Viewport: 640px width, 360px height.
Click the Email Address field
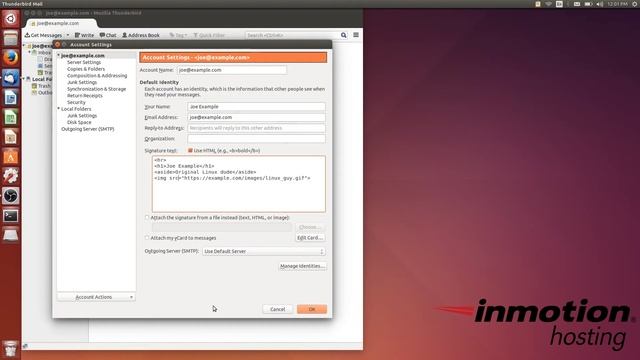coord(256,117)
